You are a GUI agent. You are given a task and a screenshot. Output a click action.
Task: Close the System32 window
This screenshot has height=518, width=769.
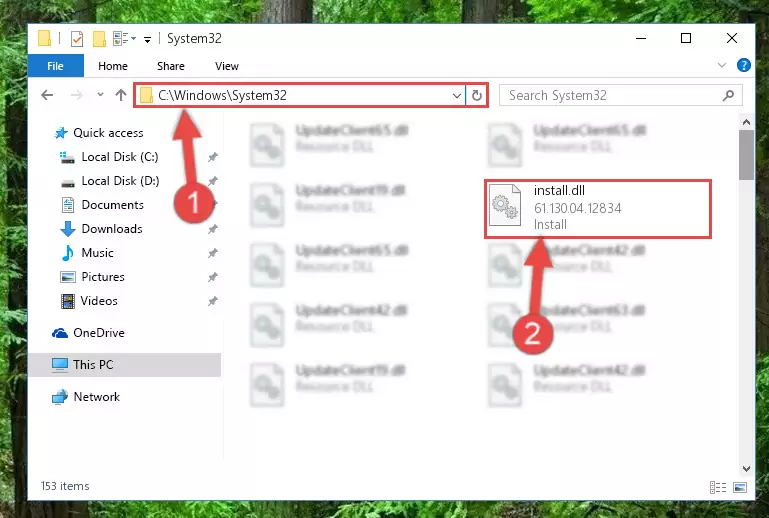coord(732,38)
